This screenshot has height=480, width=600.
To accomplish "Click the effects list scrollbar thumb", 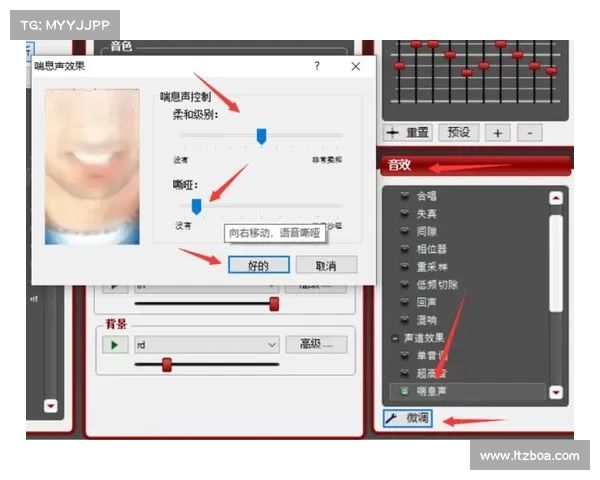I will (x=556, y=263).
